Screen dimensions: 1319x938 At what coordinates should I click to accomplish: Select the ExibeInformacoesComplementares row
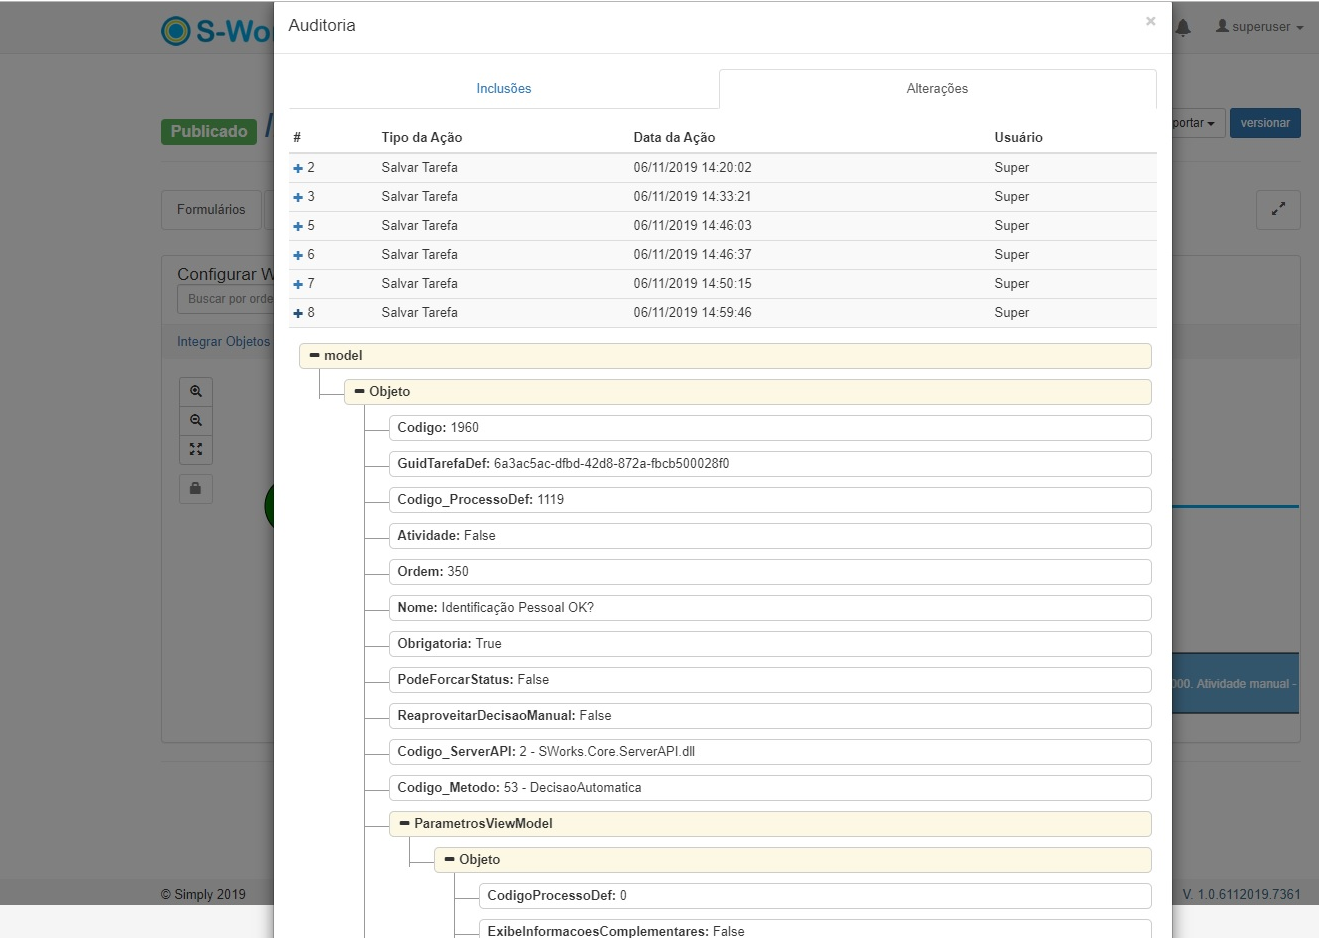pyautogui.click(x=815, y=930)
